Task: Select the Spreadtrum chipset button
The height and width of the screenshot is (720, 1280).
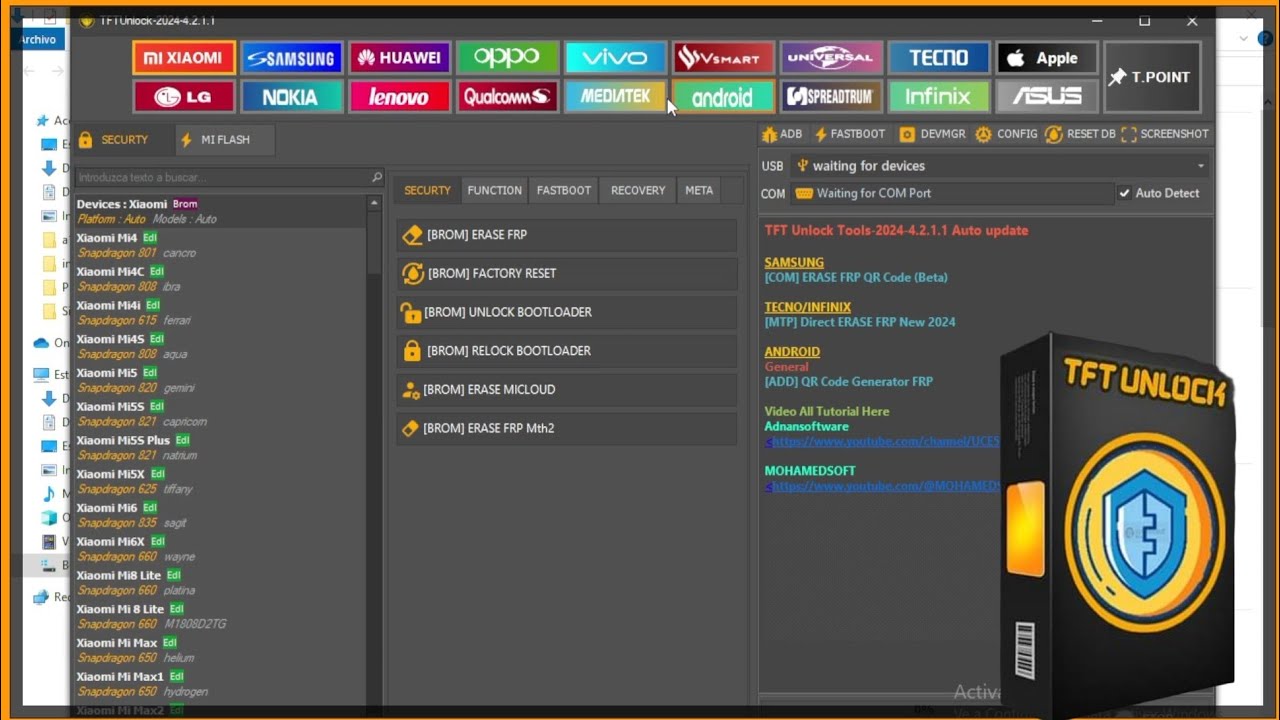Action: (831, 97)
